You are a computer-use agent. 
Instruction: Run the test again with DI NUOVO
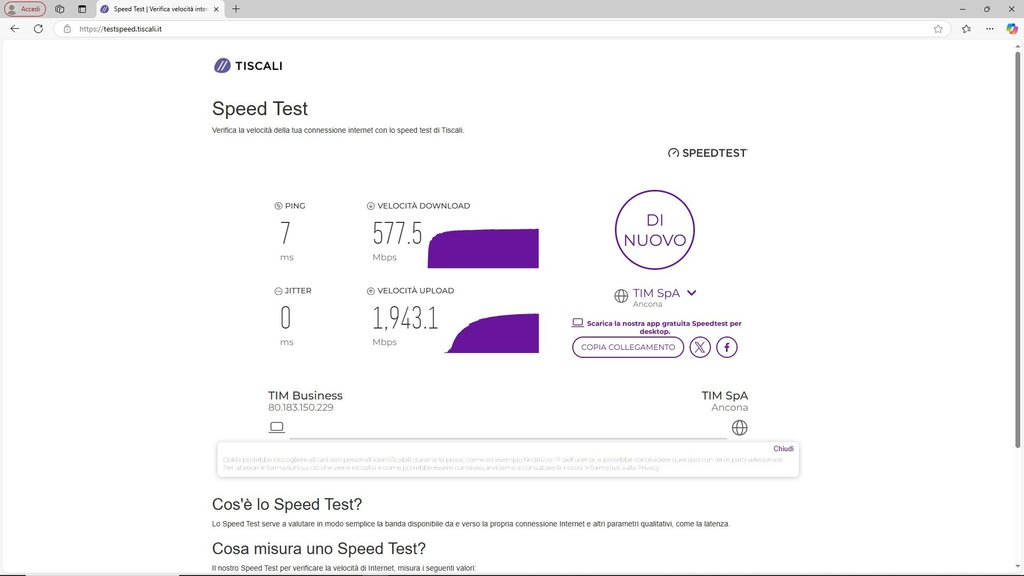click(x=654, y=231)
